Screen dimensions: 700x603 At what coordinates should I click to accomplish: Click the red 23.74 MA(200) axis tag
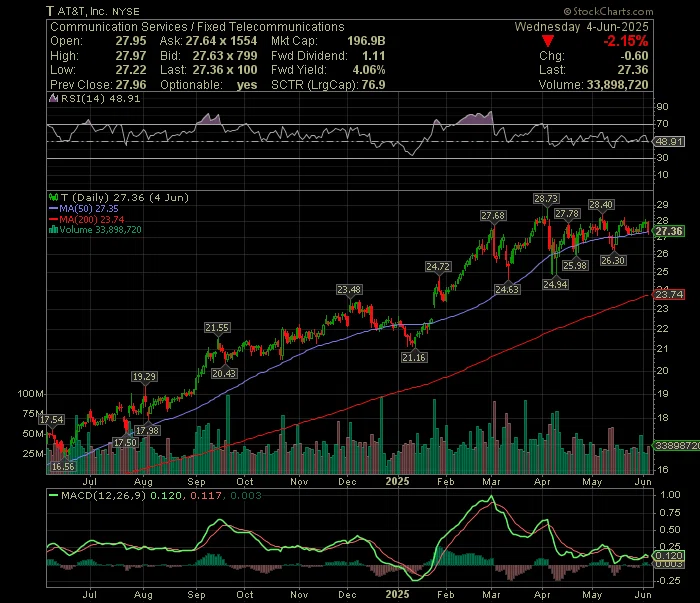click(668, 295)
